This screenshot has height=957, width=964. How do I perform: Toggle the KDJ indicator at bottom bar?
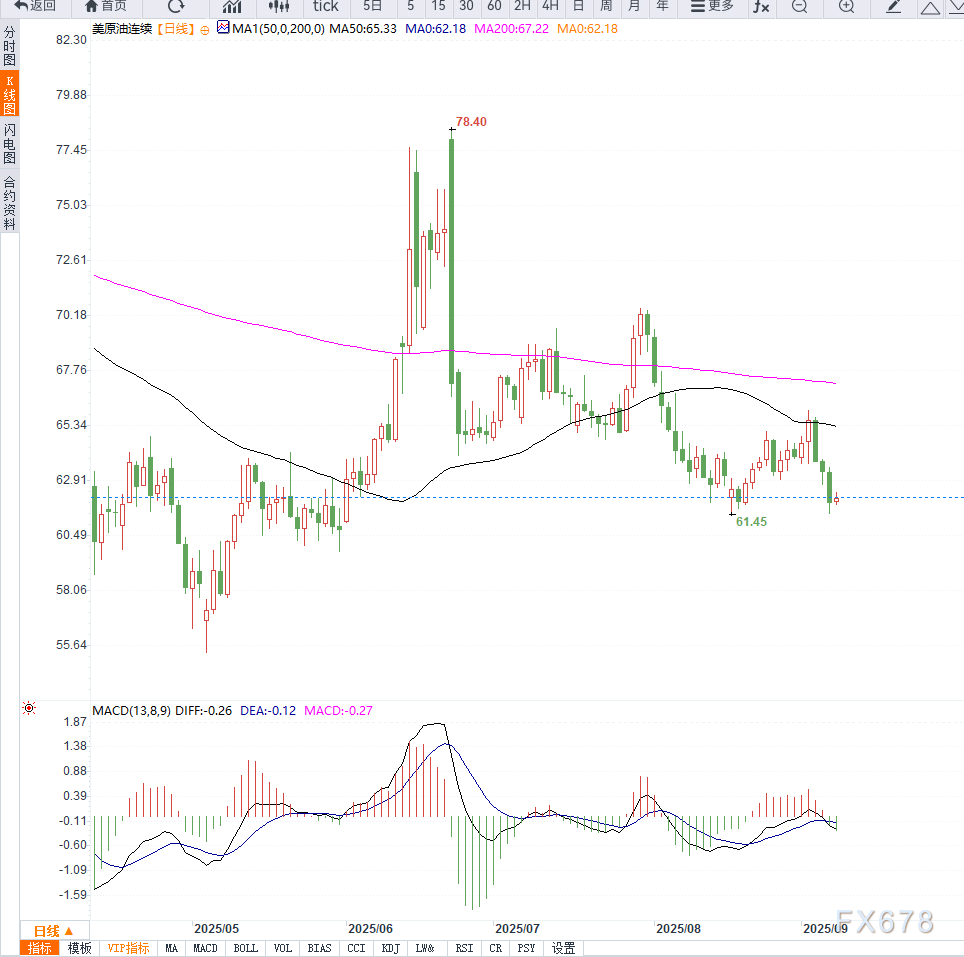[391, 948]
